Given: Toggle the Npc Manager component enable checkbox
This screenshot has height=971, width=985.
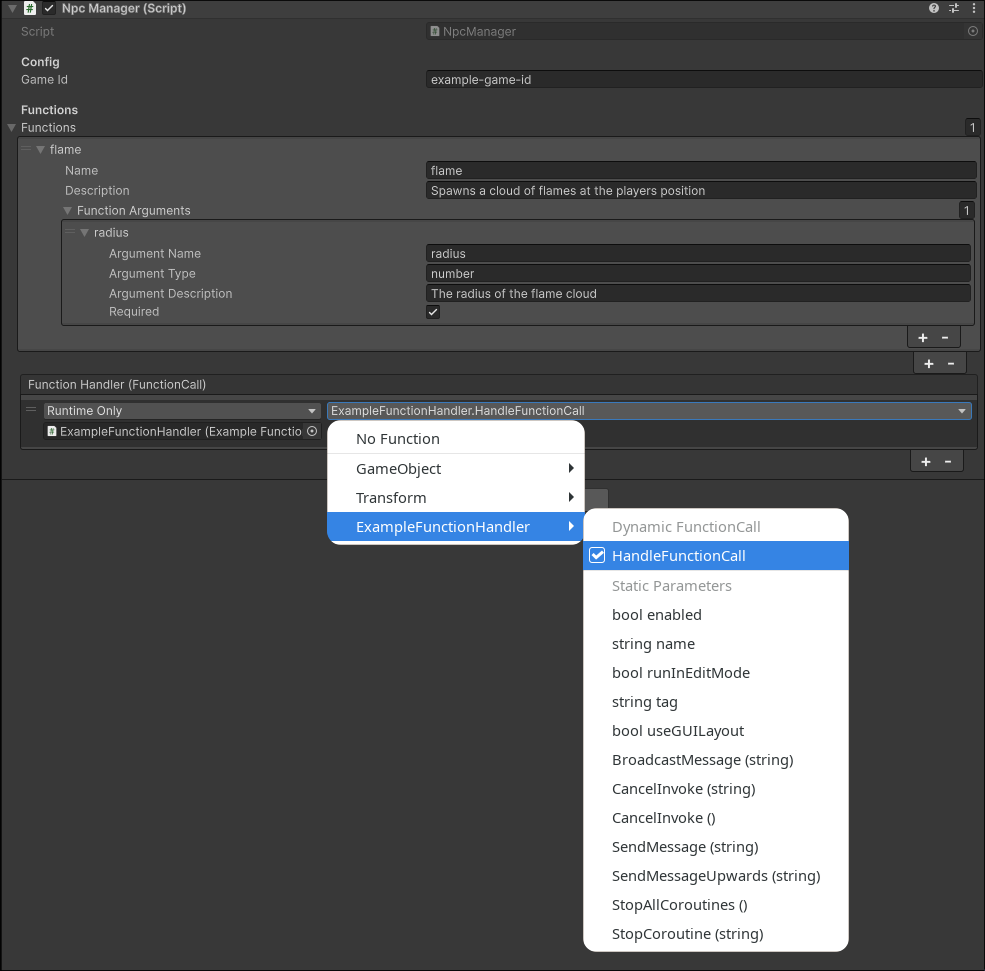Looking at the screenshot, I should coord(49,8).
